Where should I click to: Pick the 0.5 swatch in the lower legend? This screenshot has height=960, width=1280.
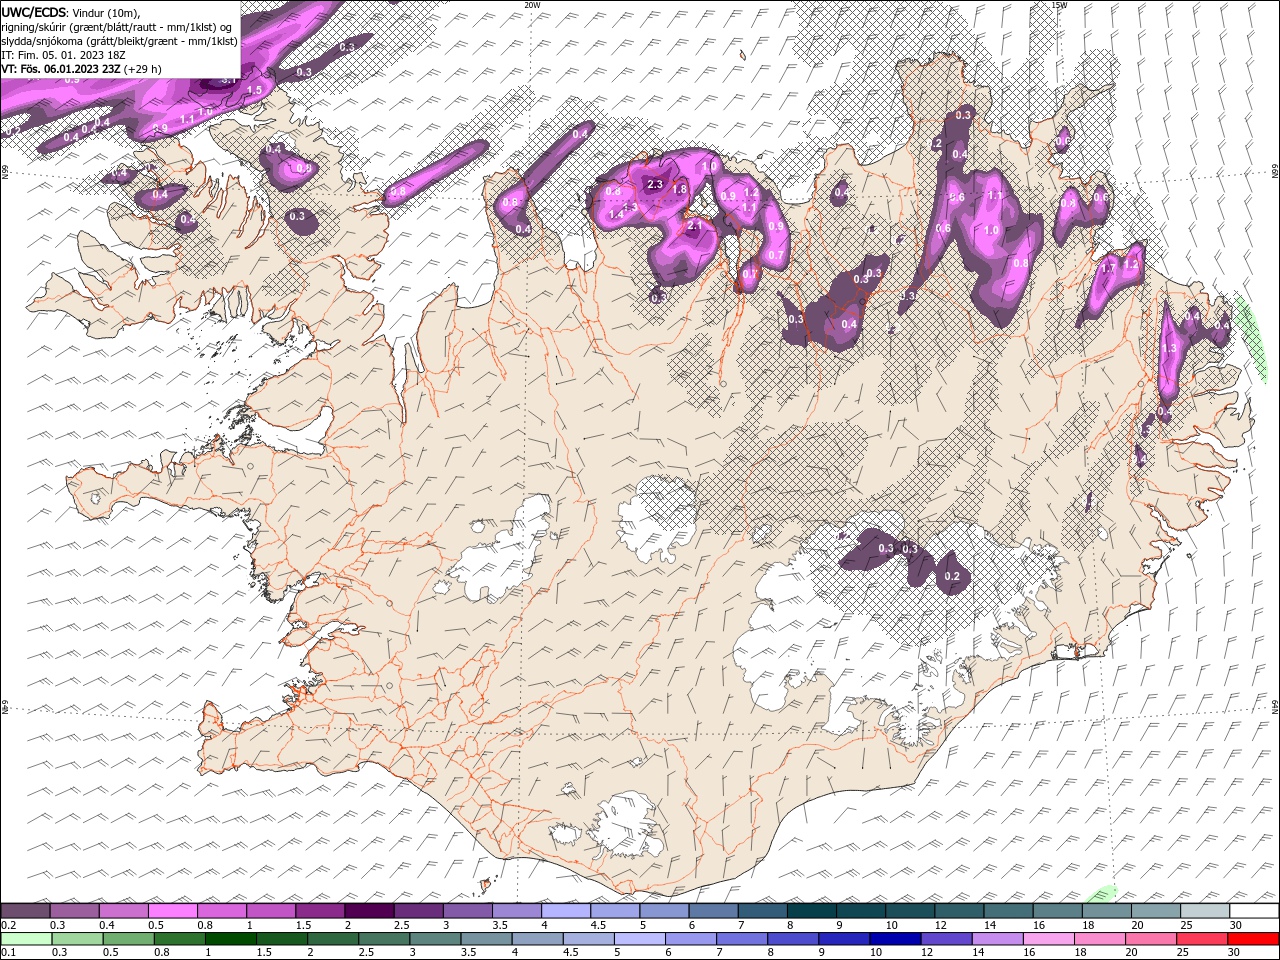tap(128, 939)
